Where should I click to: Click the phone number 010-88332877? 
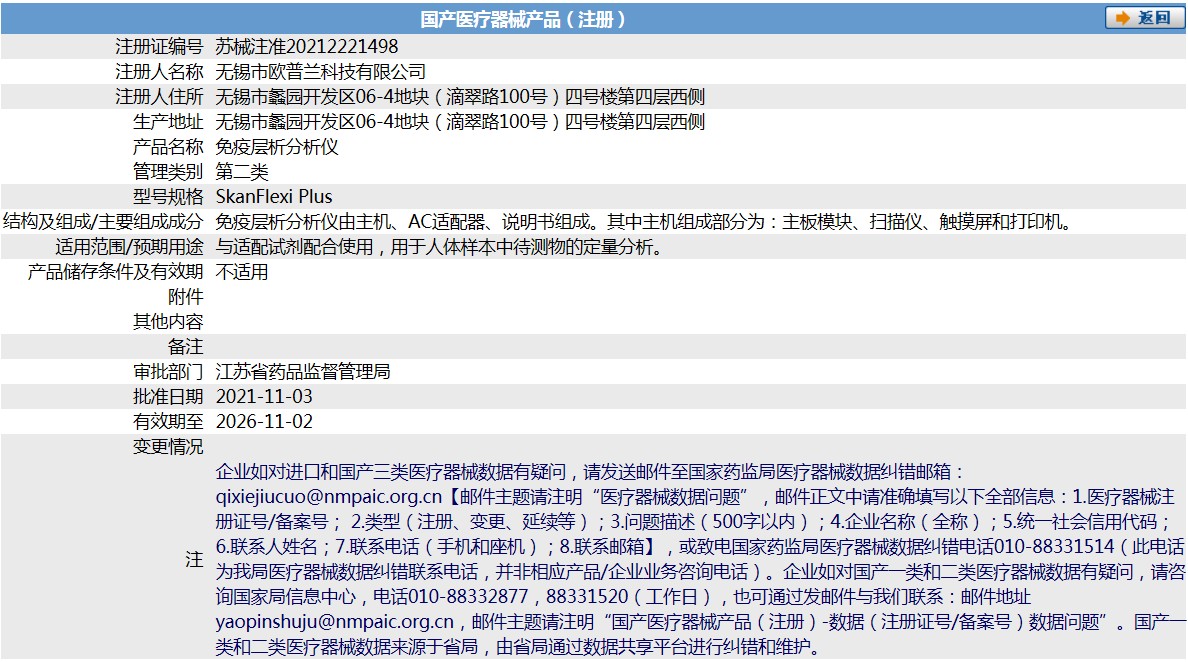tap(468, 597)
